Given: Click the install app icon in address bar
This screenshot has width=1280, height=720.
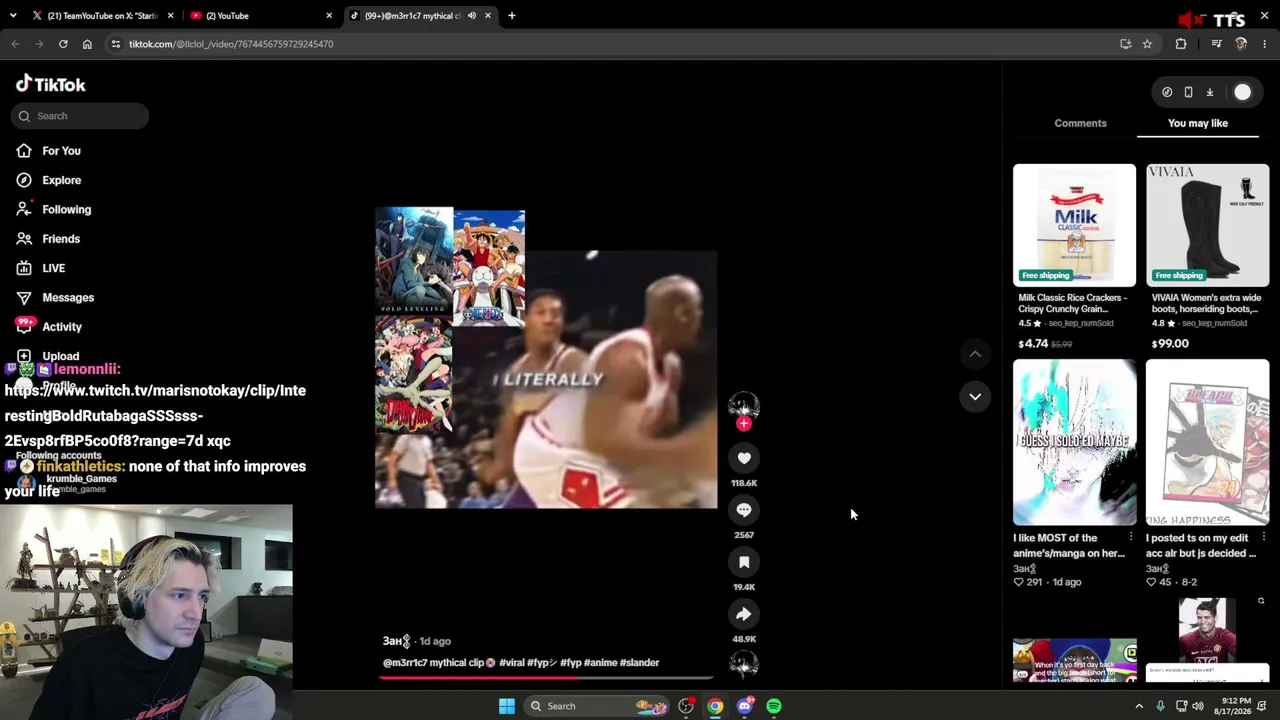Looking at the screenshot, I should coord(1126,44).
